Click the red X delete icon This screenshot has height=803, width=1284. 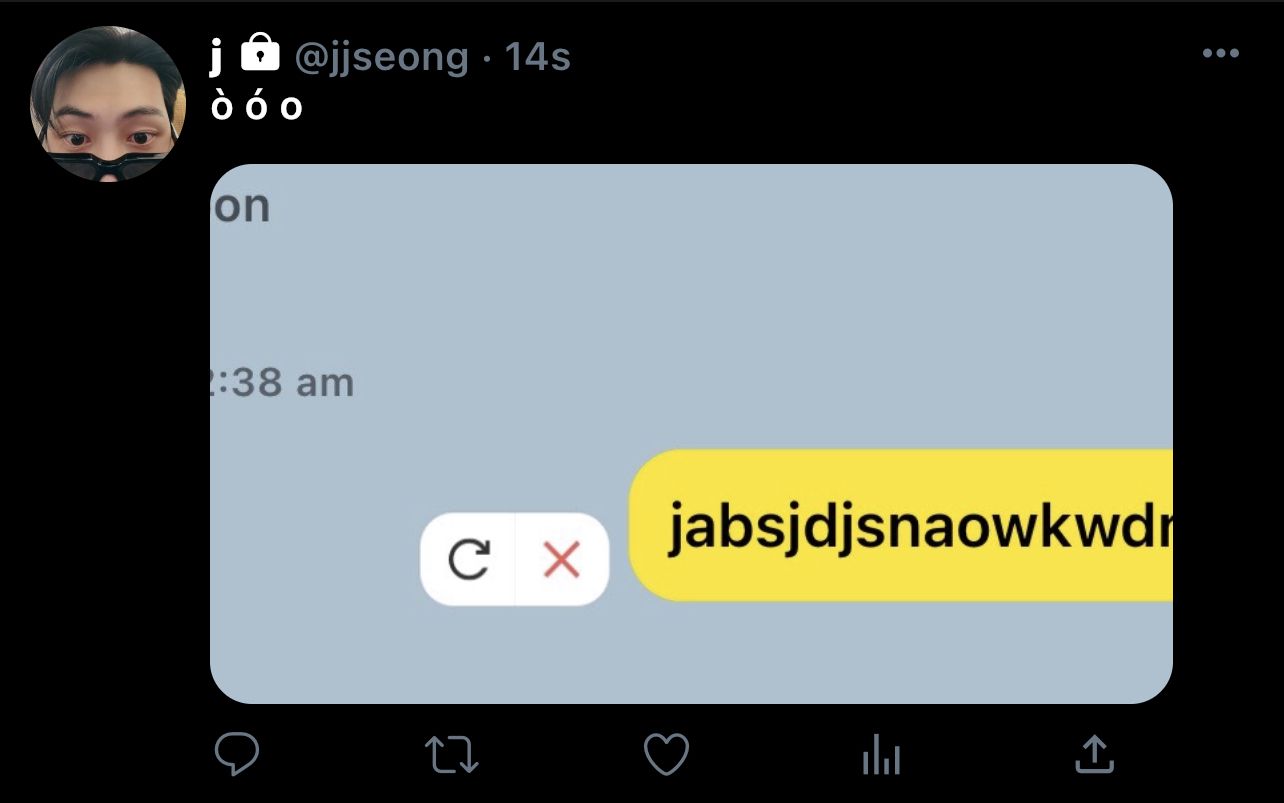pyautogui.click(x=561, y=560)
